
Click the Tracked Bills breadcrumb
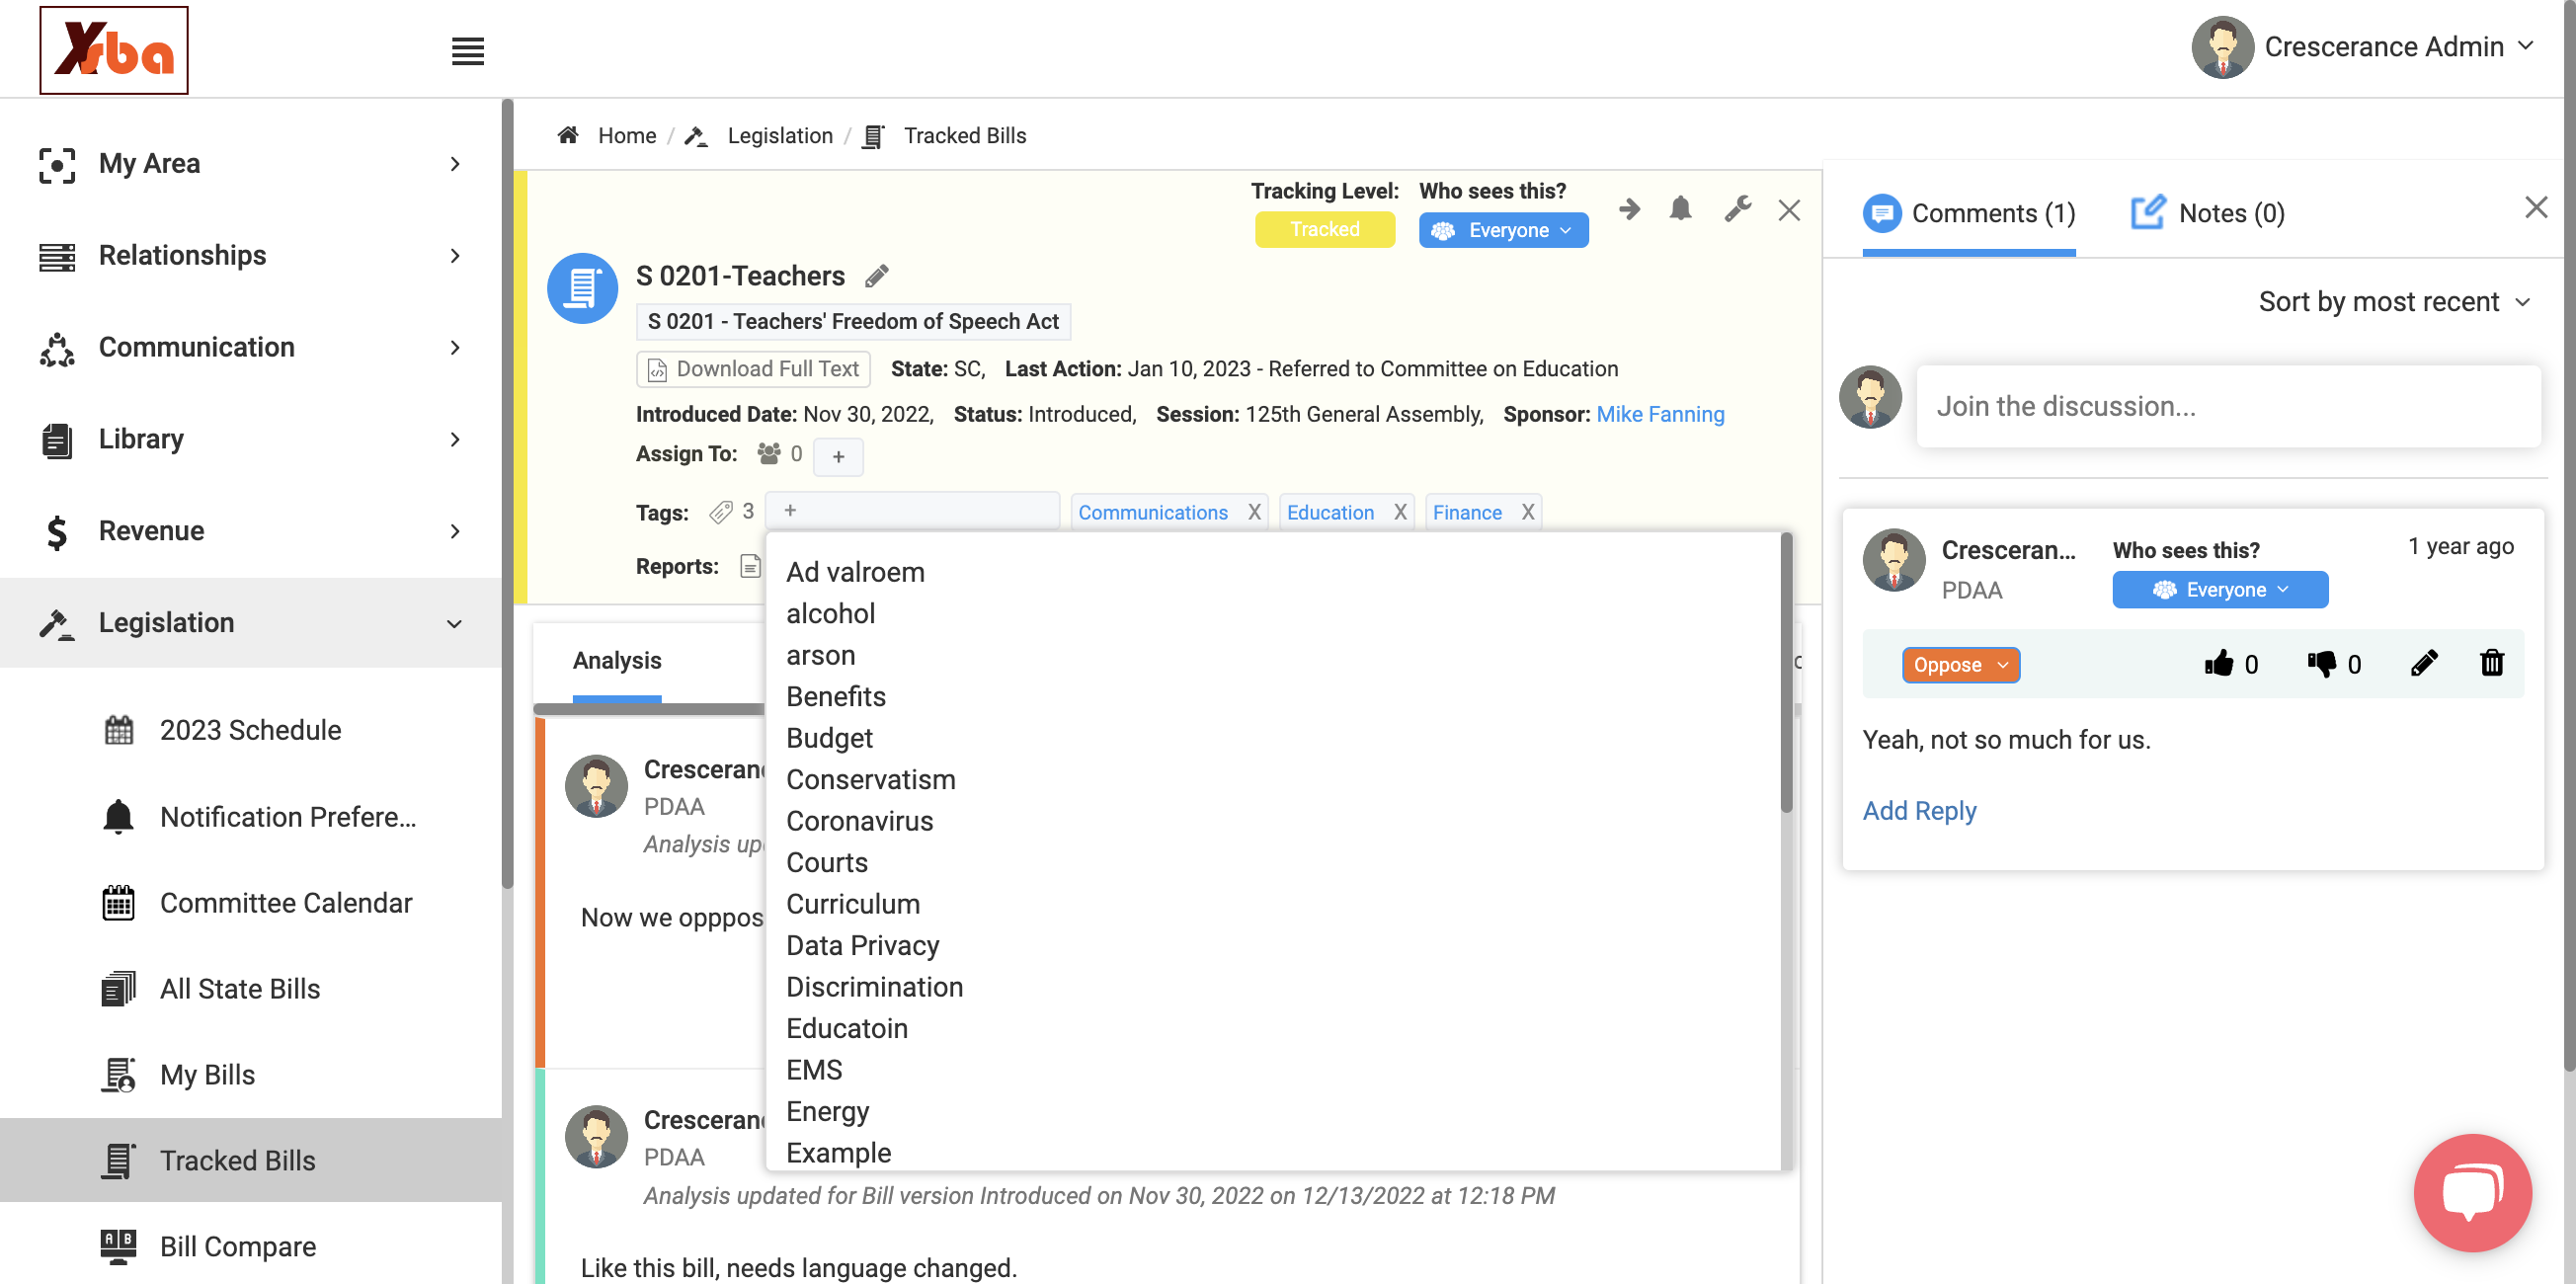(964, 135)
